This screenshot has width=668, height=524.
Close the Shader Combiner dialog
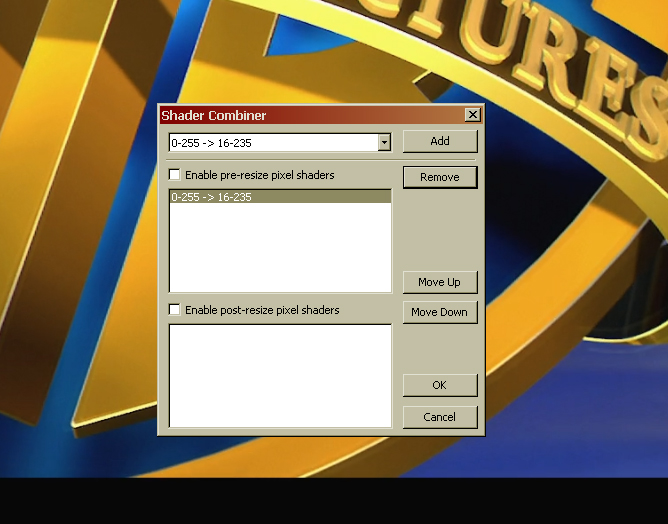(x=472, y=115)
